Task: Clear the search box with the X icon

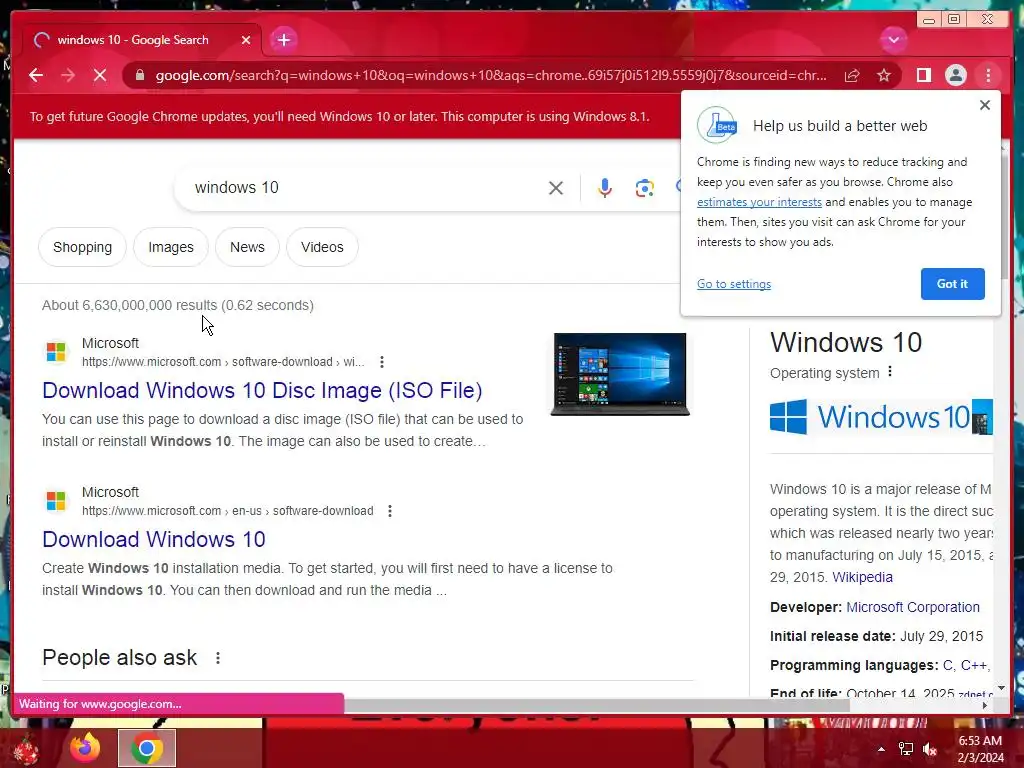Action: (556, 188)
